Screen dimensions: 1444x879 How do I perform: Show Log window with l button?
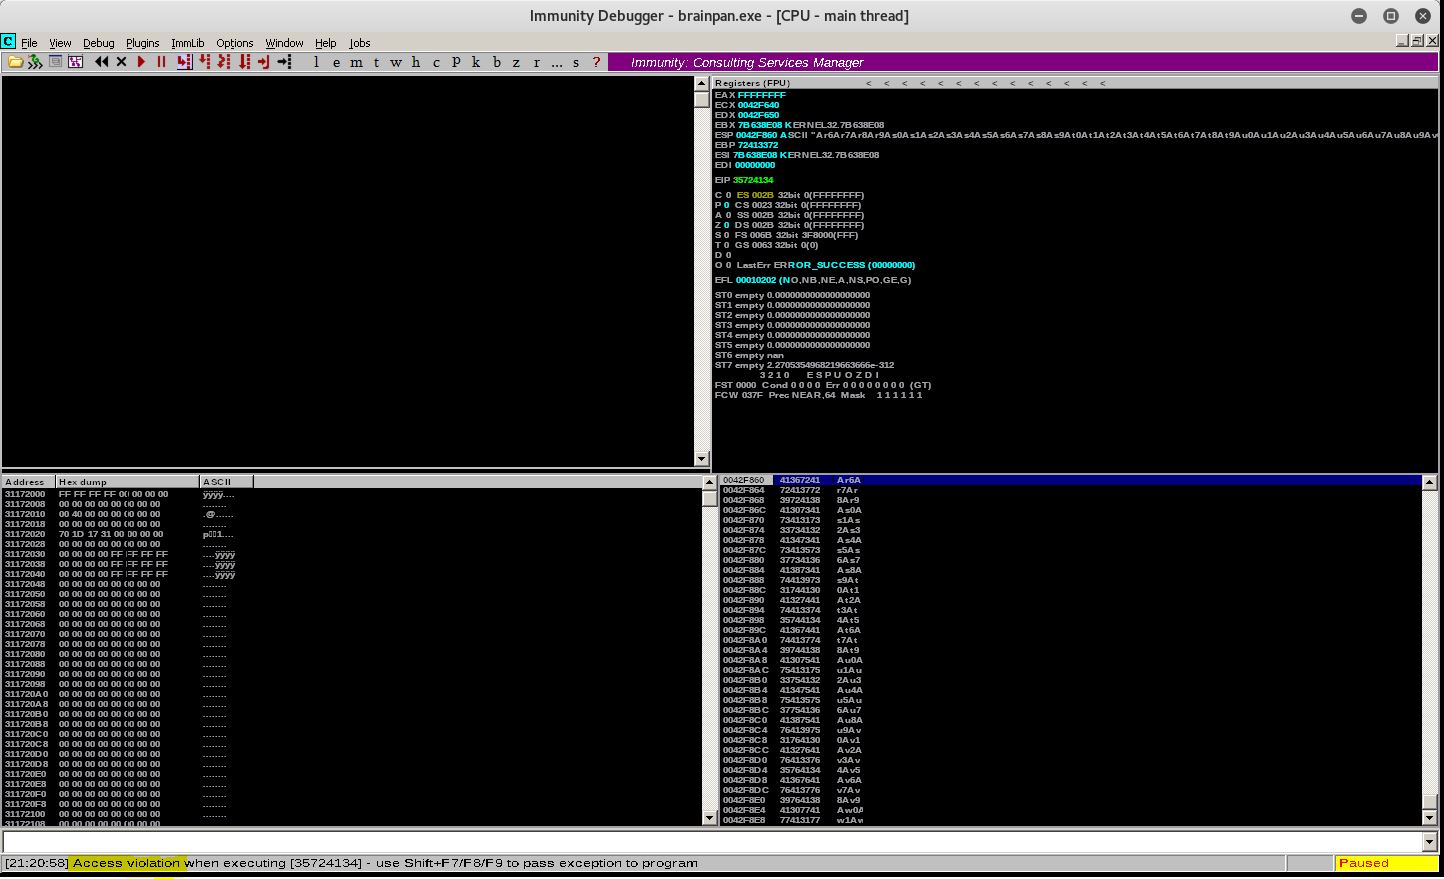tap(316, 62)
